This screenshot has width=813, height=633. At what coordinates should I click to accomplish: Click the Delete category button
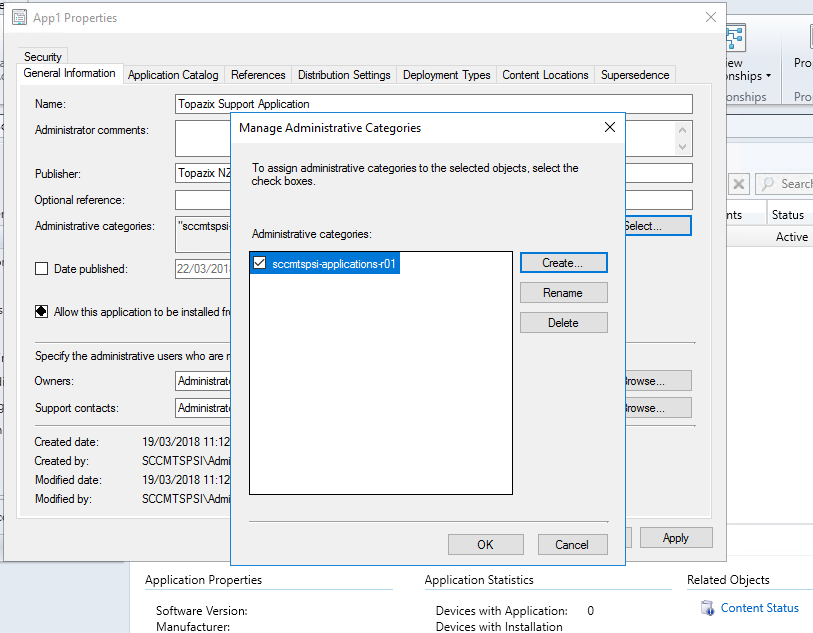[x=563, y=323]
